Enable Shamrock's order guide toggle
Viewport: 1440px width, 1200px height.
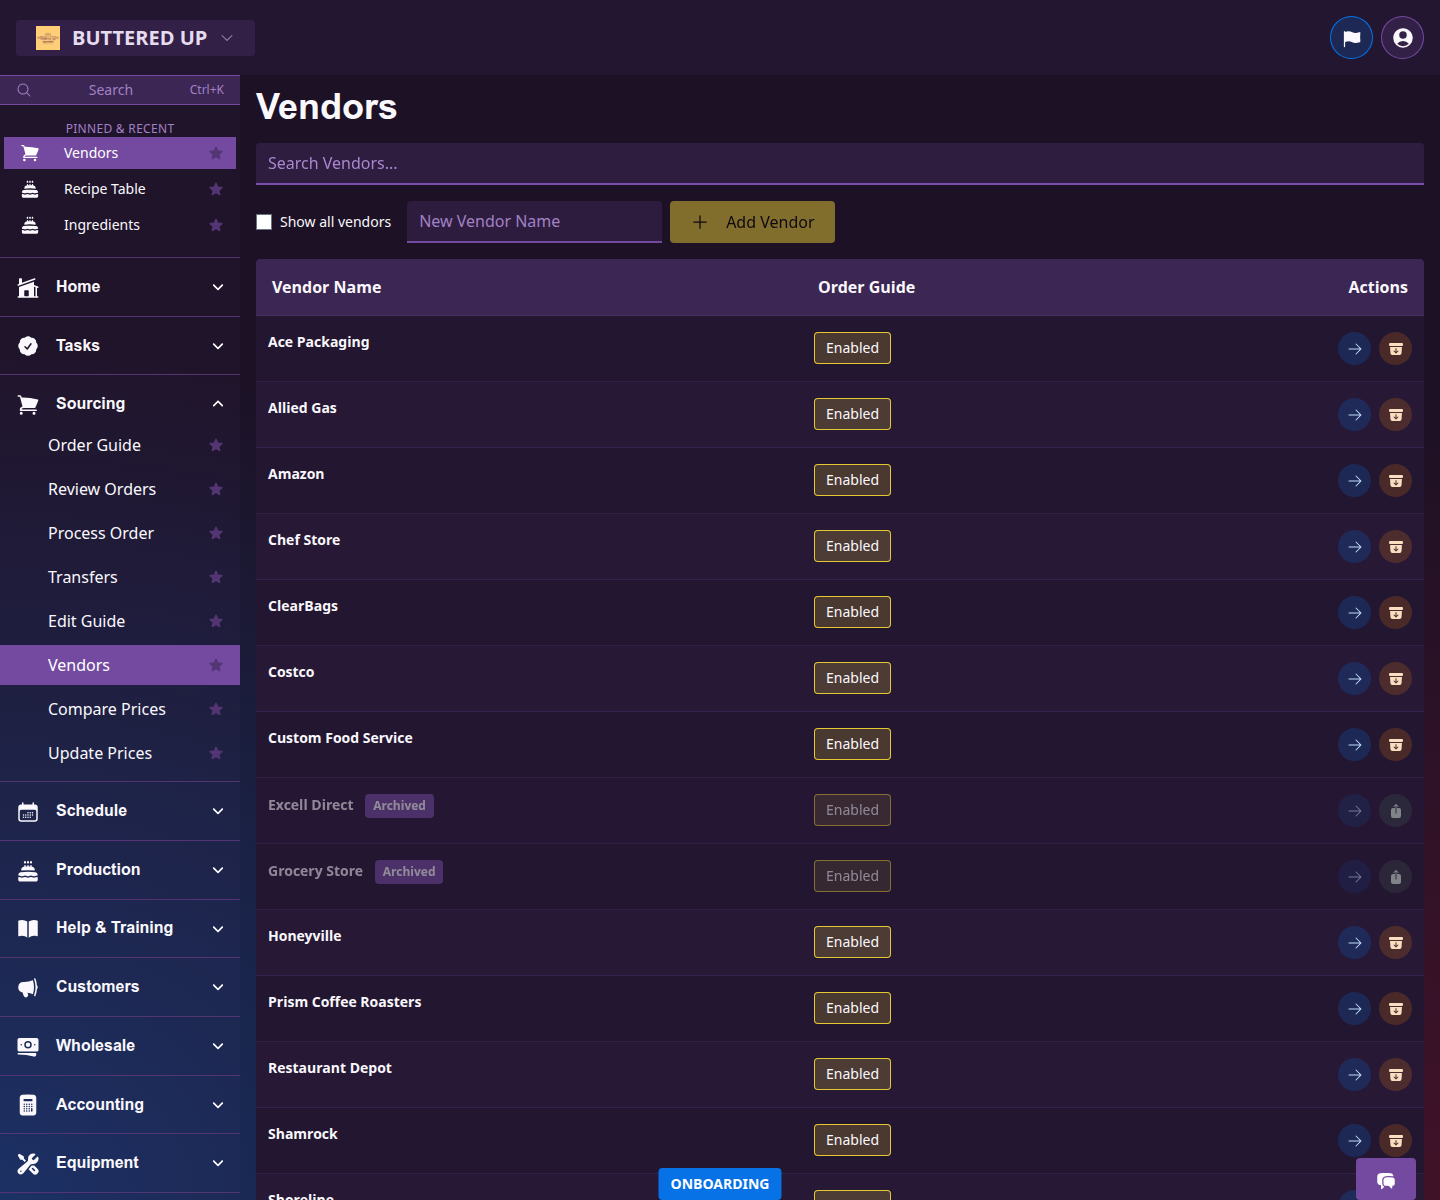[851, 1139]
